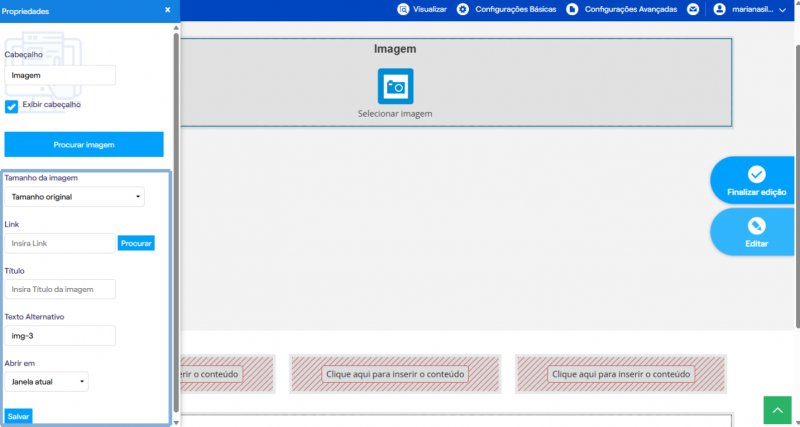
Task: Click the Visualizar preview icon
Action: pyautogui.click(x=403, y=9)
